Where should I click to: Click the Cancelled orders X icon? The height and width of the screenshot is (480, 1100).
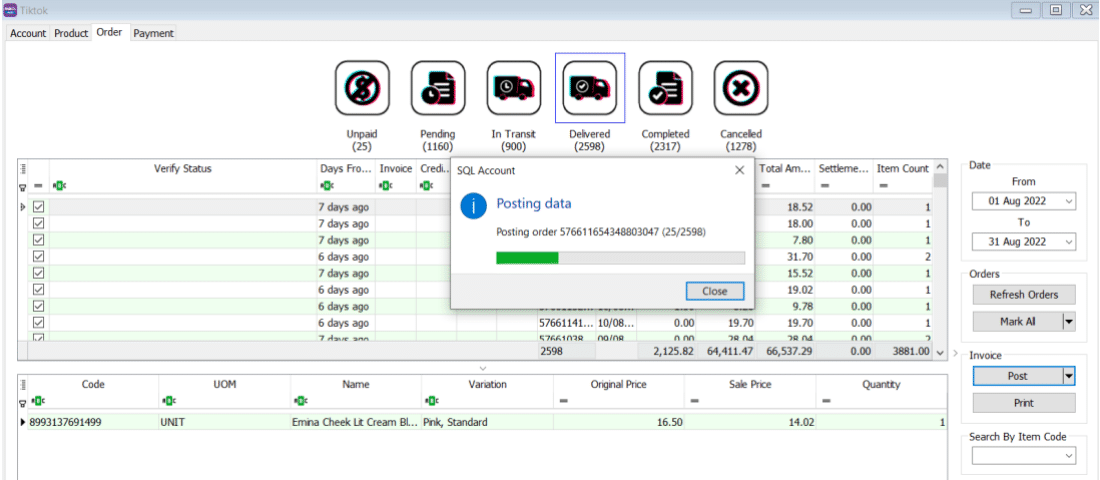(x=740, y=87)
